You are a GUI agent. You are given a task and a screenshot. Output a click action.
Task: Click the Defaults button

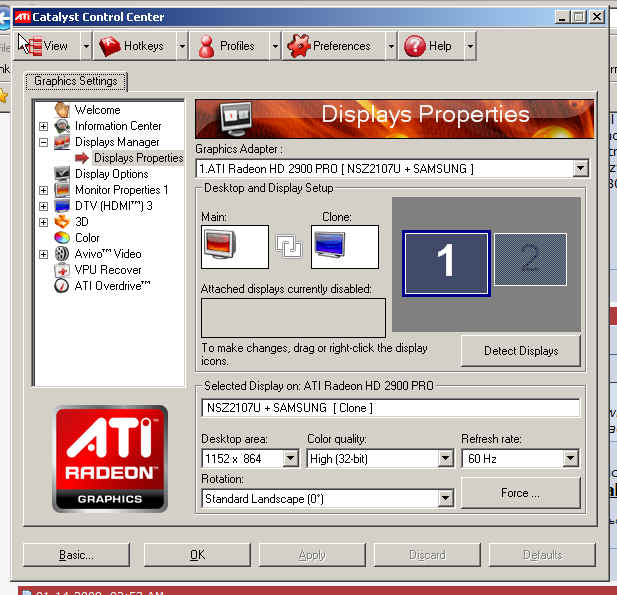pos(542,555)
